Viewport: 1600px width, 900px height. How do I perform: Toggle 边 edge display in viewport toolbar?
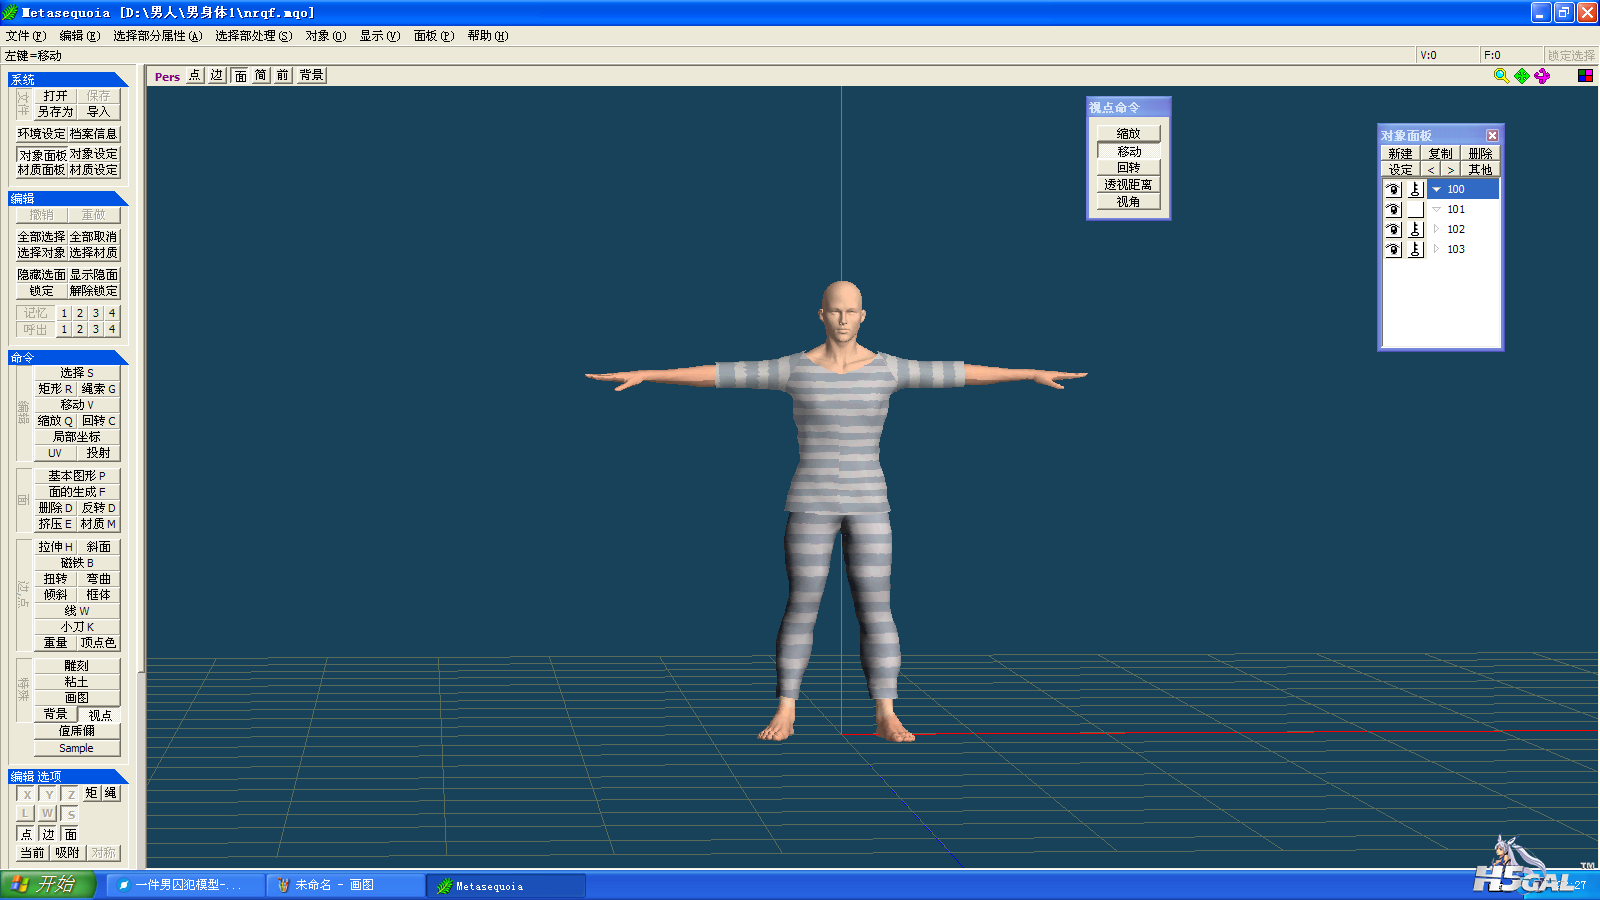pyautogui.click(x=217, y=76)
